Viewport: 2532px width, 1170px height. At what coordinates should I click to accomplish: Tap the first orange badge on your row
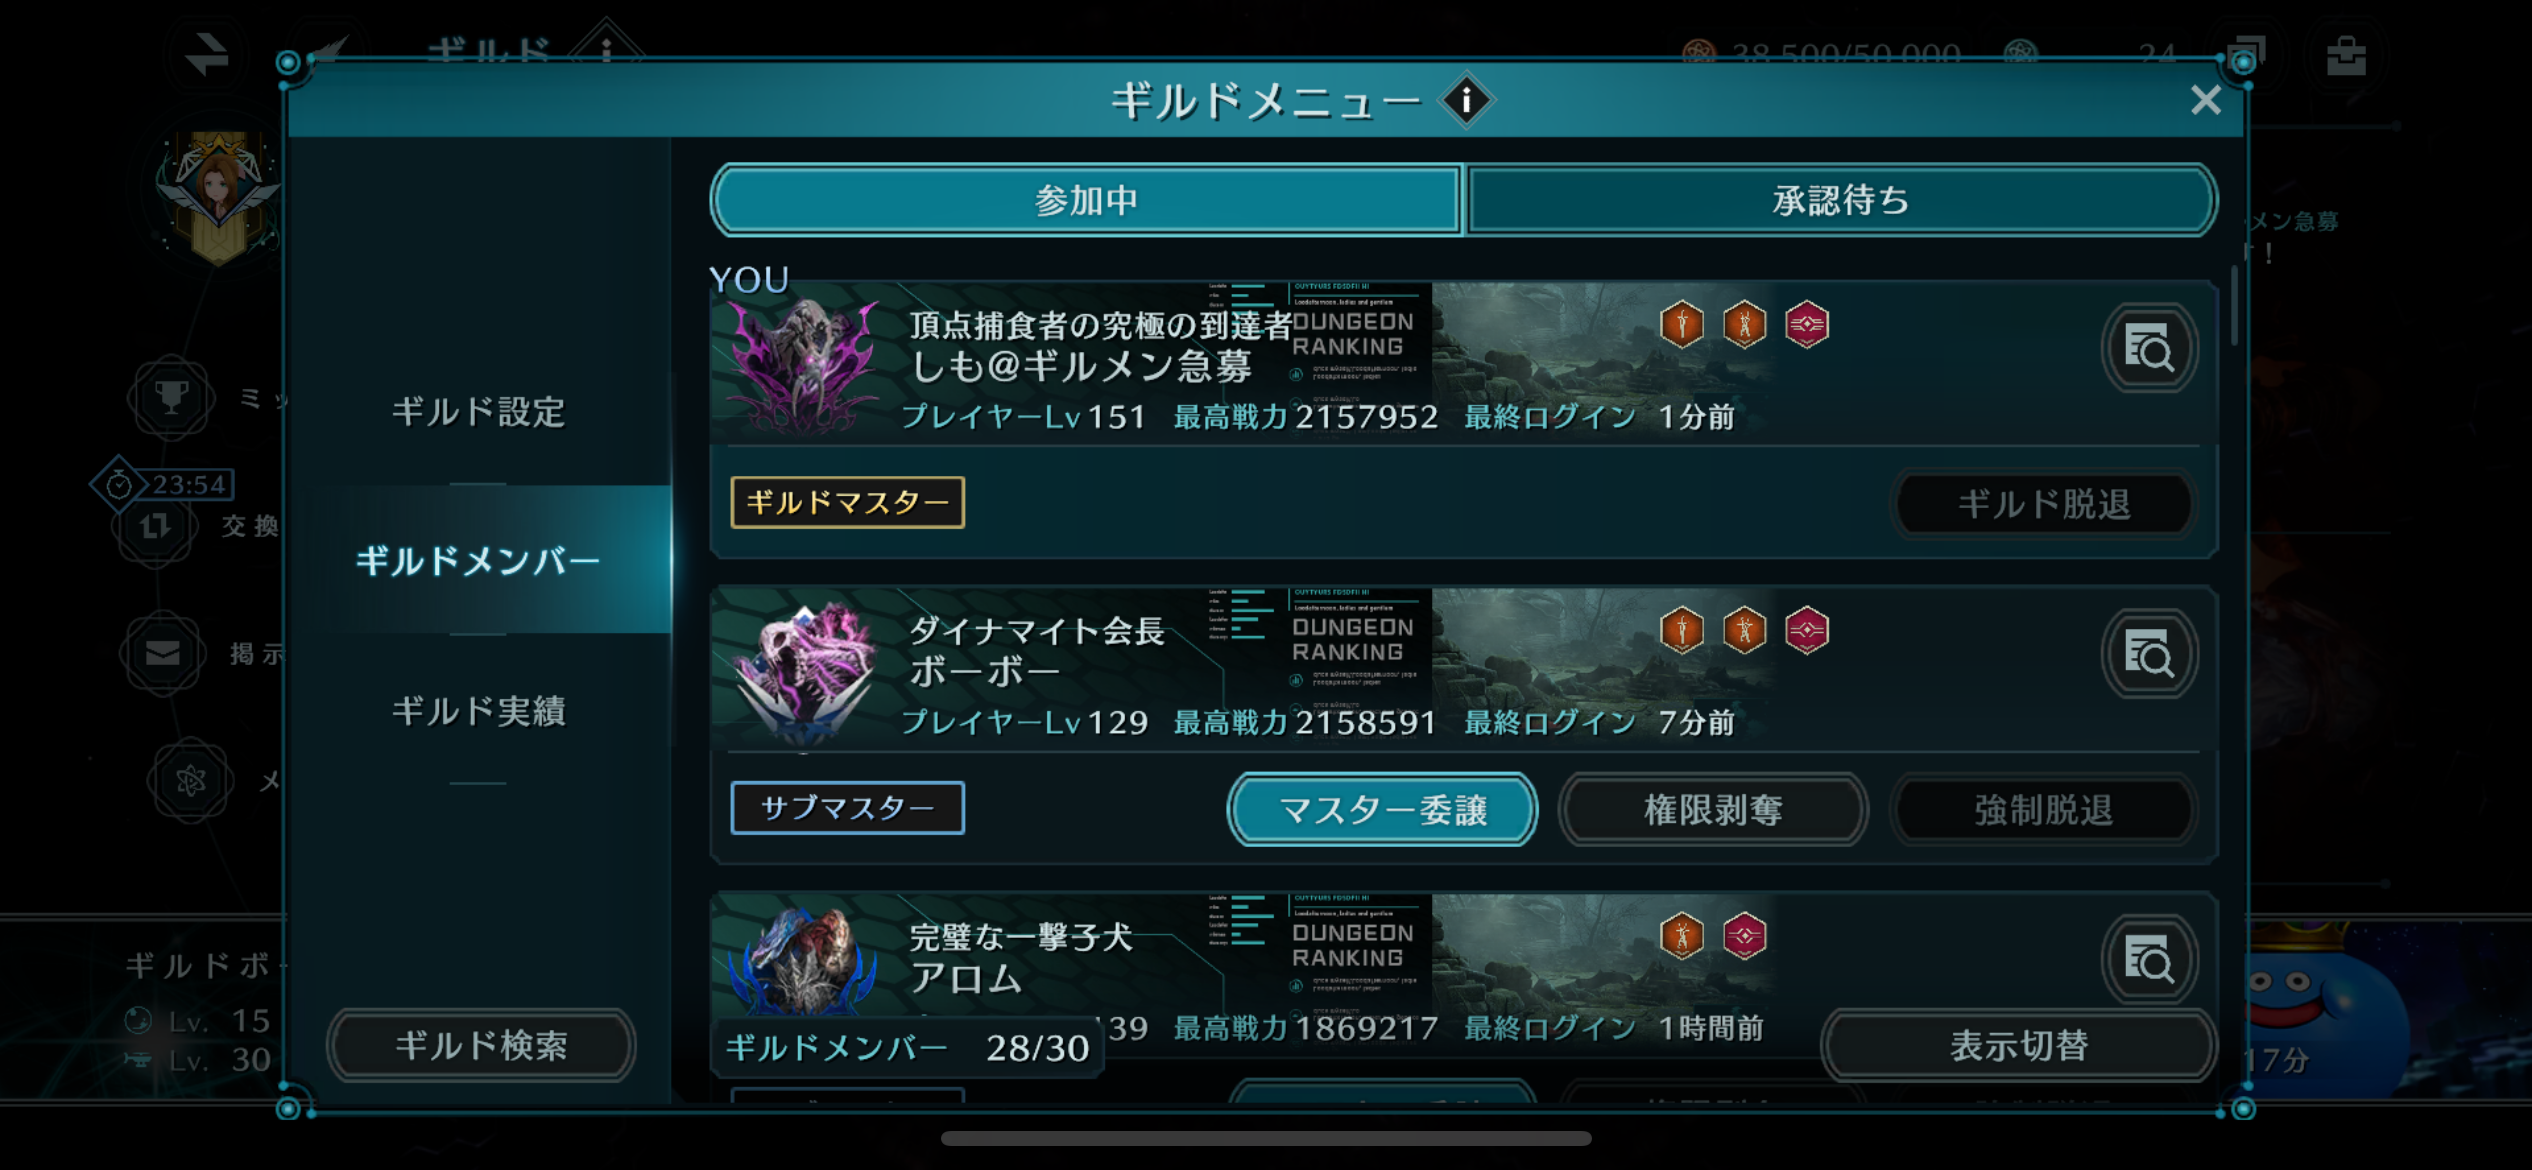click(x=1682, y=324)
